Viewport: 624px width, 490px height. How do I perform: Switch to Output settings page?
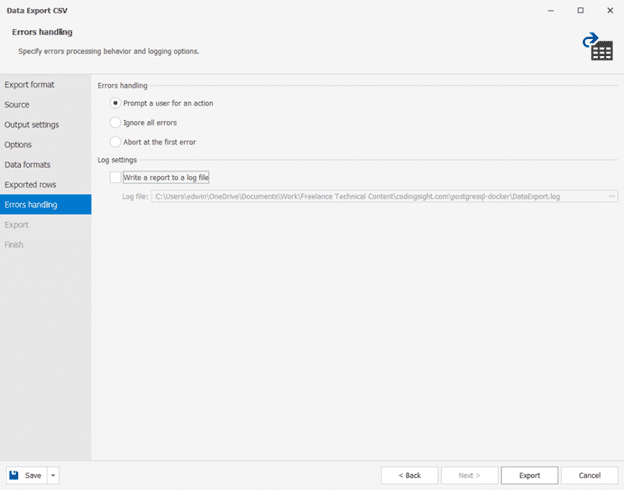[32, 125]
